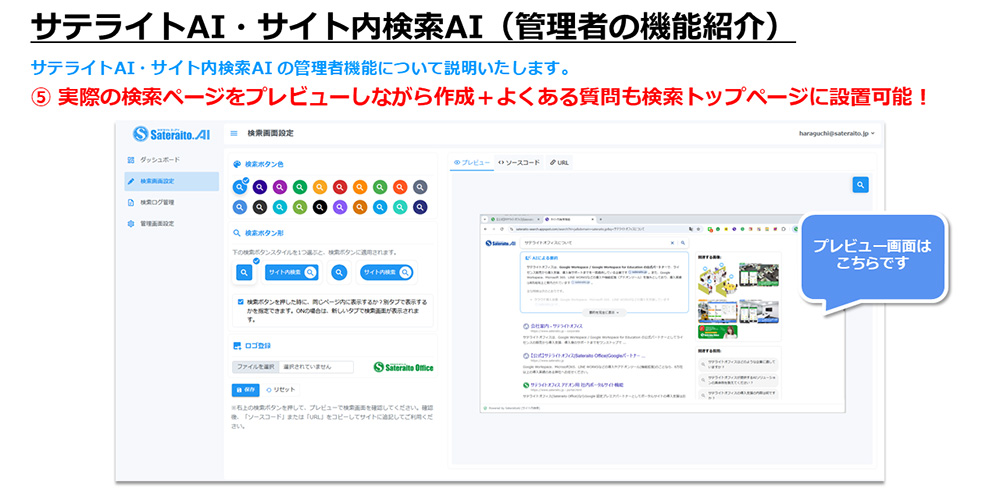
Task: Expand the haraguchi@sateraito.jp account dropdown
Action: (x=837, y=133)
